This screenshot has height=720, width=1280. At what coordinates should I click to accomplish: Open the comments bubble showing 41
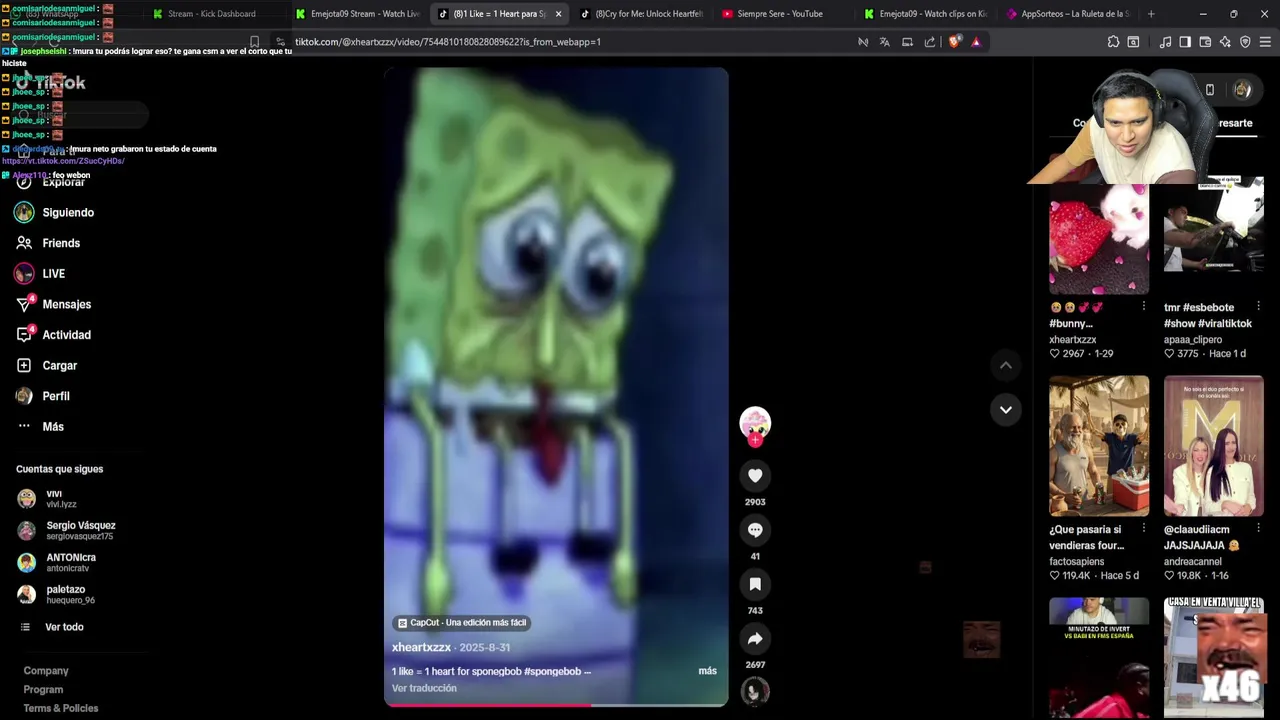[755, 530]
